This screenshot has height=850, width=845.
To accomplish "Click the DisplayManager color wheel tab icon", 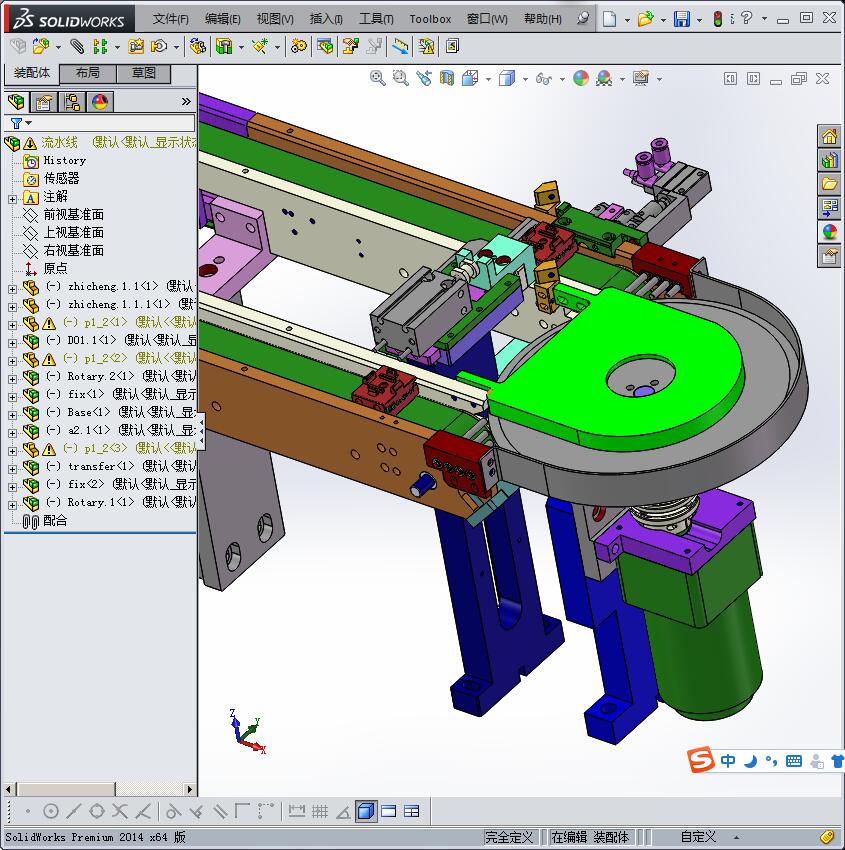I will tap(100, 101).
